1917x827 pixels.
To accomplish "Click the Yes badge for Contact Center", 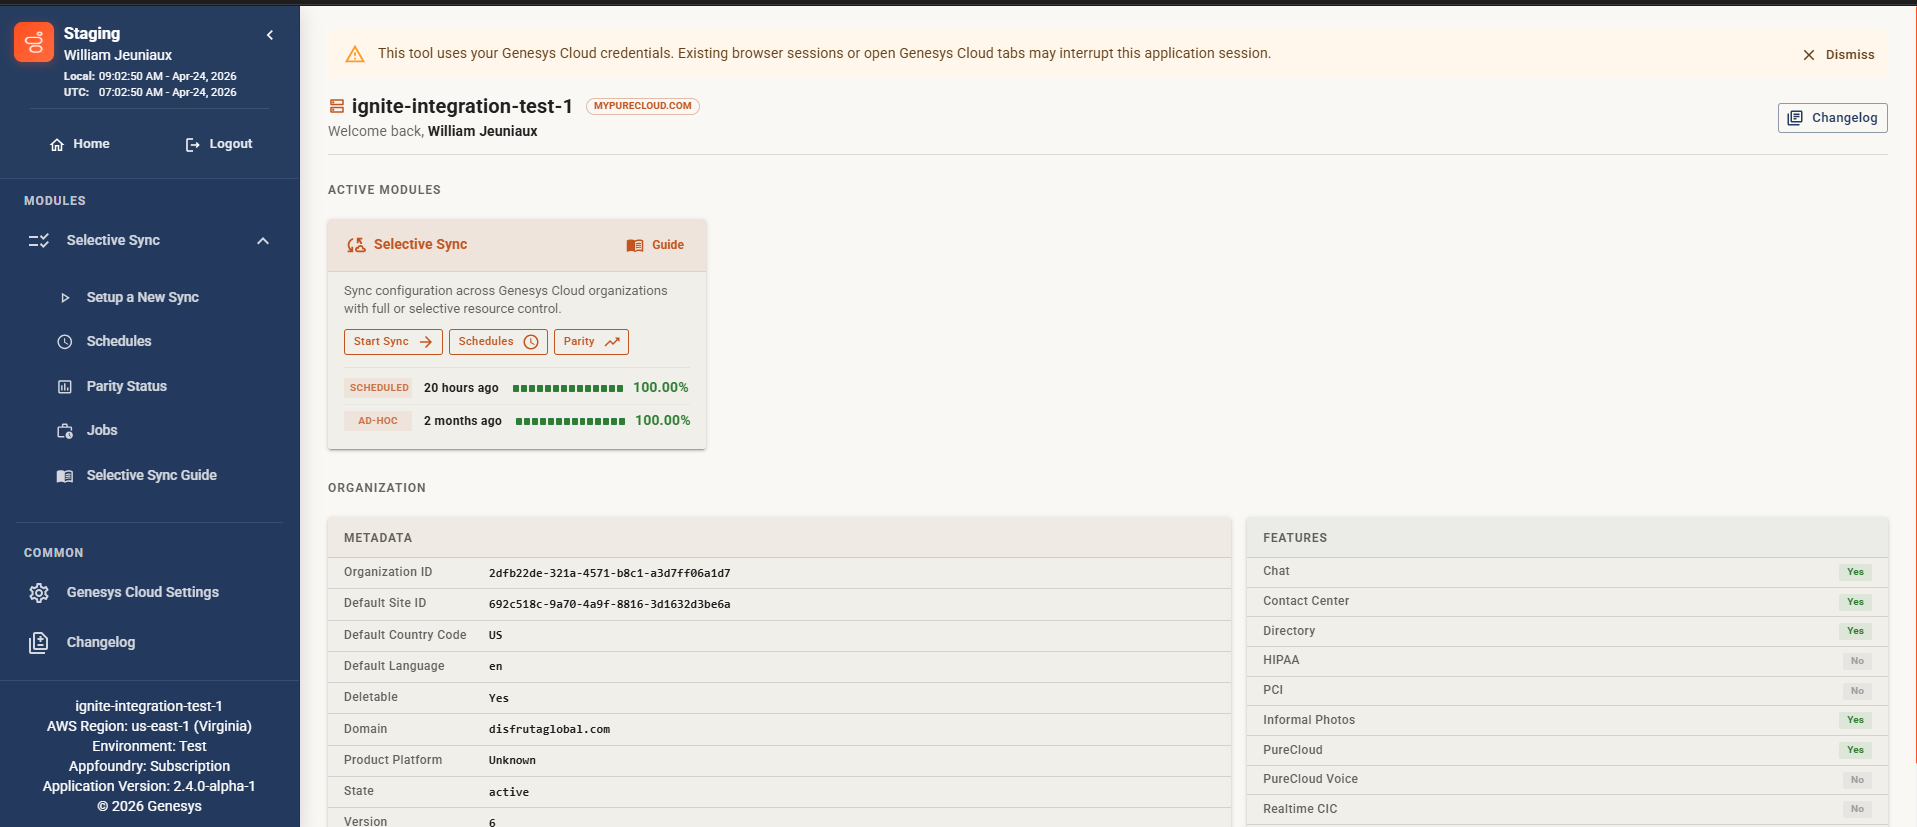I will 1855,602.
